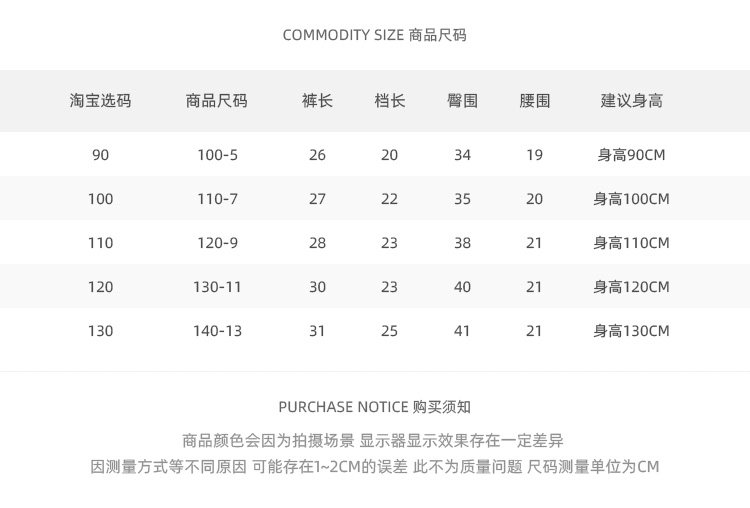Select the 130-11 size cell

coord(217,287)
